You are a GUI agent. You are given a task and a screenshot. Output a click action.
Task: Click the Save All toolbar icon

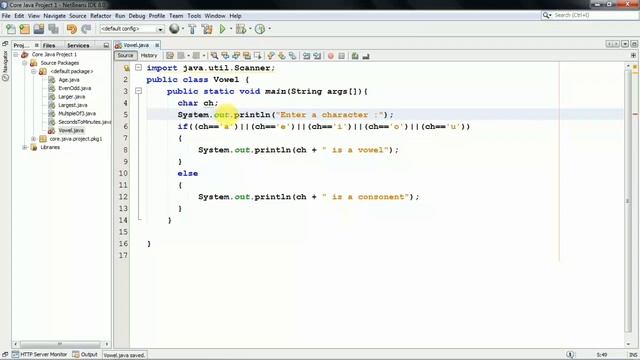tap(53, 29)
